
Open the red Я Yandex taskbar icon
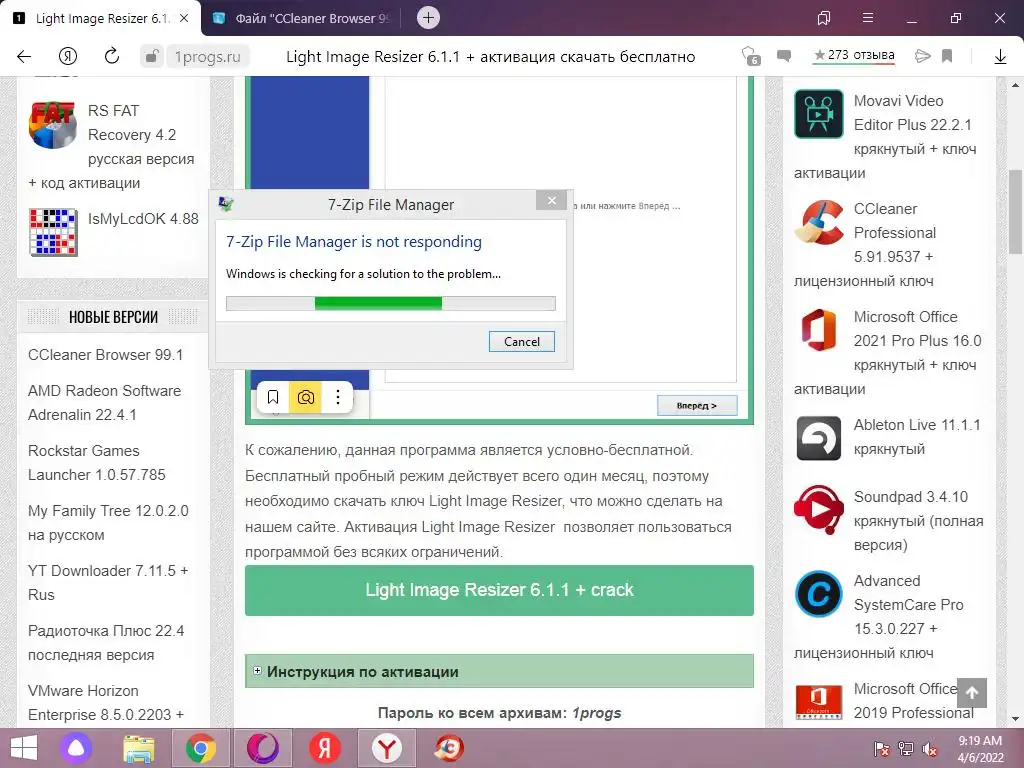(325, 748)
